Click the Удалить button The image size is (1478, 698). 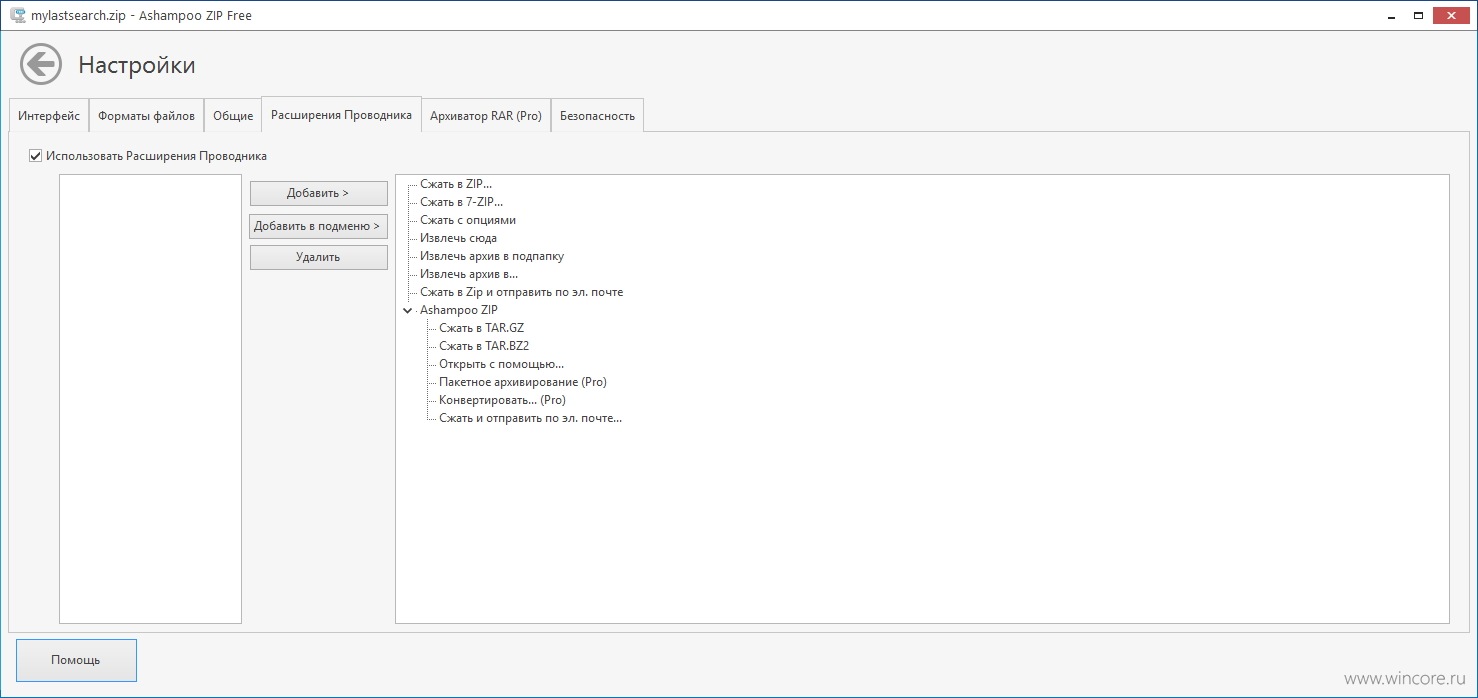(318, 257)
